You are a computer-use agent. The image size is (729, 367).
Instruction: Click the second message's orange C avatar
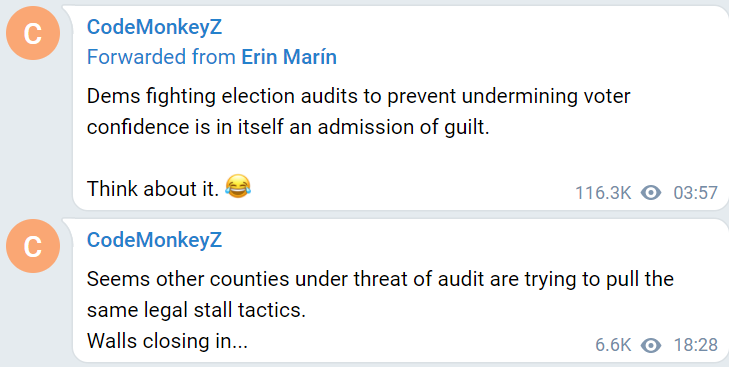click(x=33, y=246)
